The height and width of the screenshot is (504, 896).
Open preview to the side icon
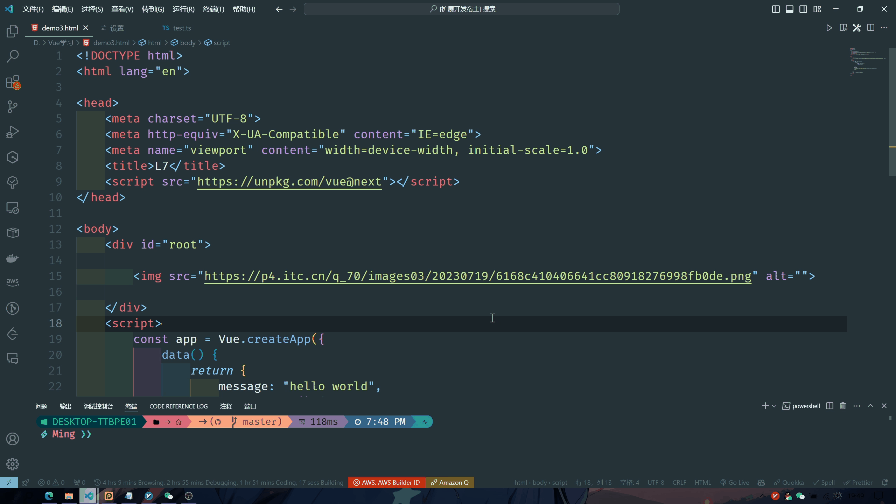tap(843, 27)
